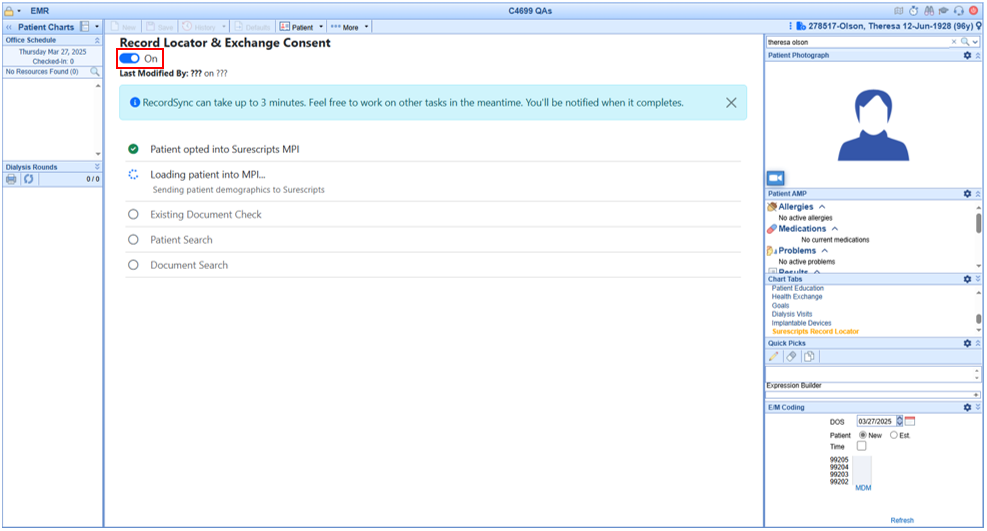Click the Chart Tabs list scrollbar
Image resolution: width=987 pixels, height=531 pixels.
coord(978,318)
